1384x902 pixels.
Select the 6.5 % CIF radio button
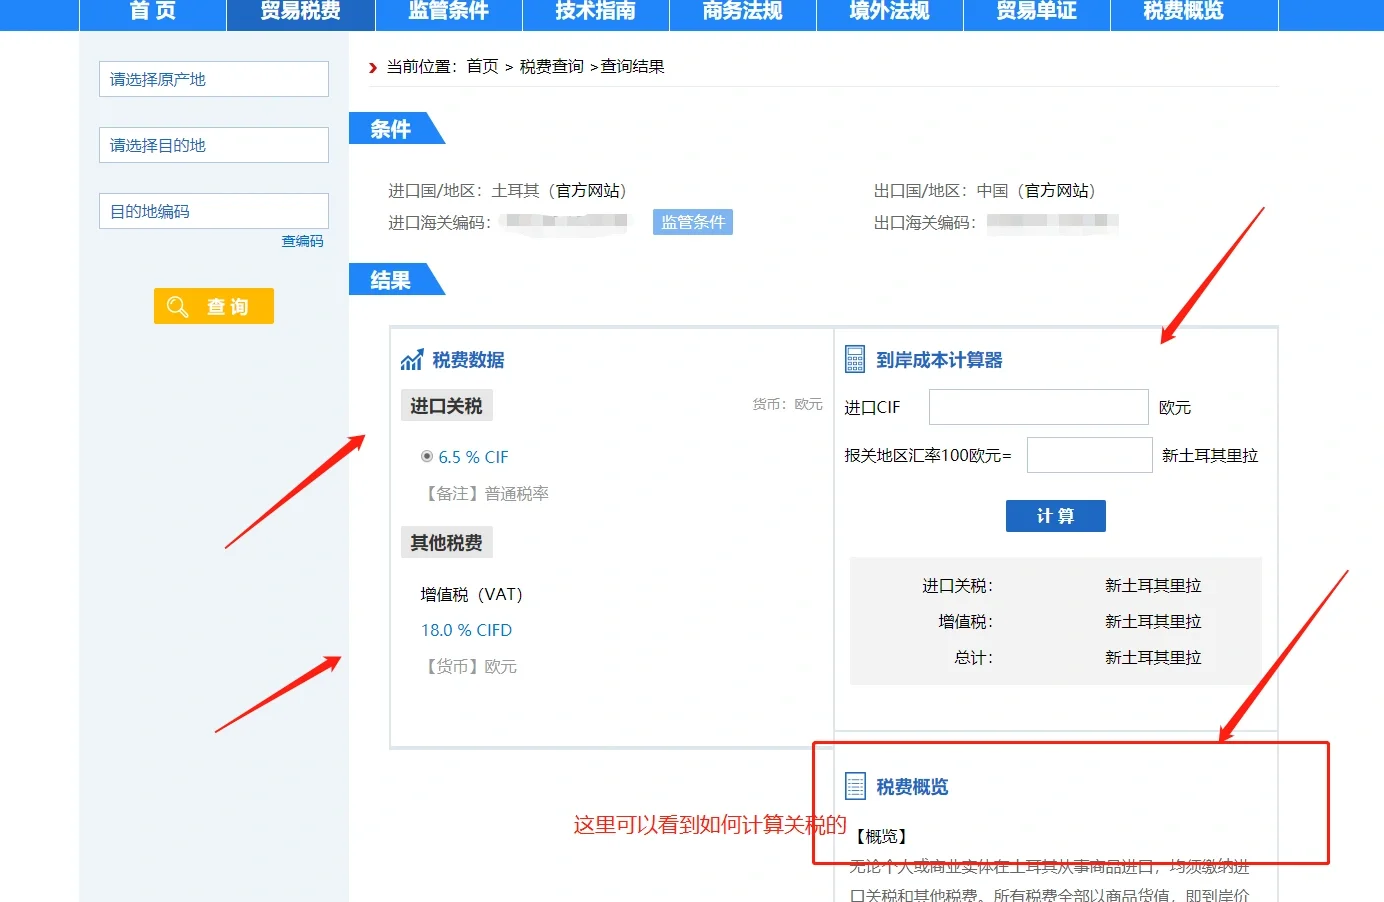click(427, 456)
